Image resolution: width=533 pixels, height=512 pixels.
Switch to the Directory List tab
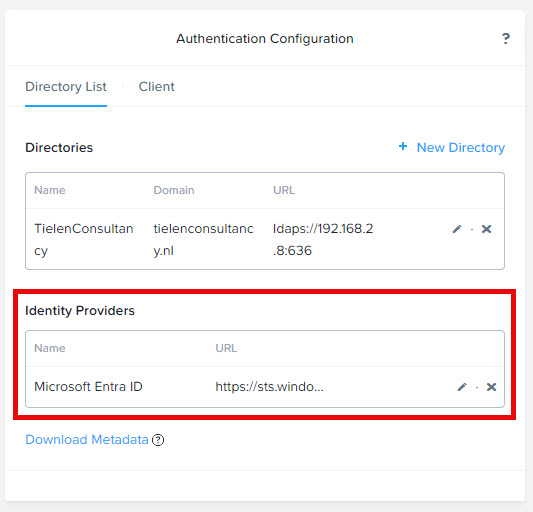pos(66,87)
